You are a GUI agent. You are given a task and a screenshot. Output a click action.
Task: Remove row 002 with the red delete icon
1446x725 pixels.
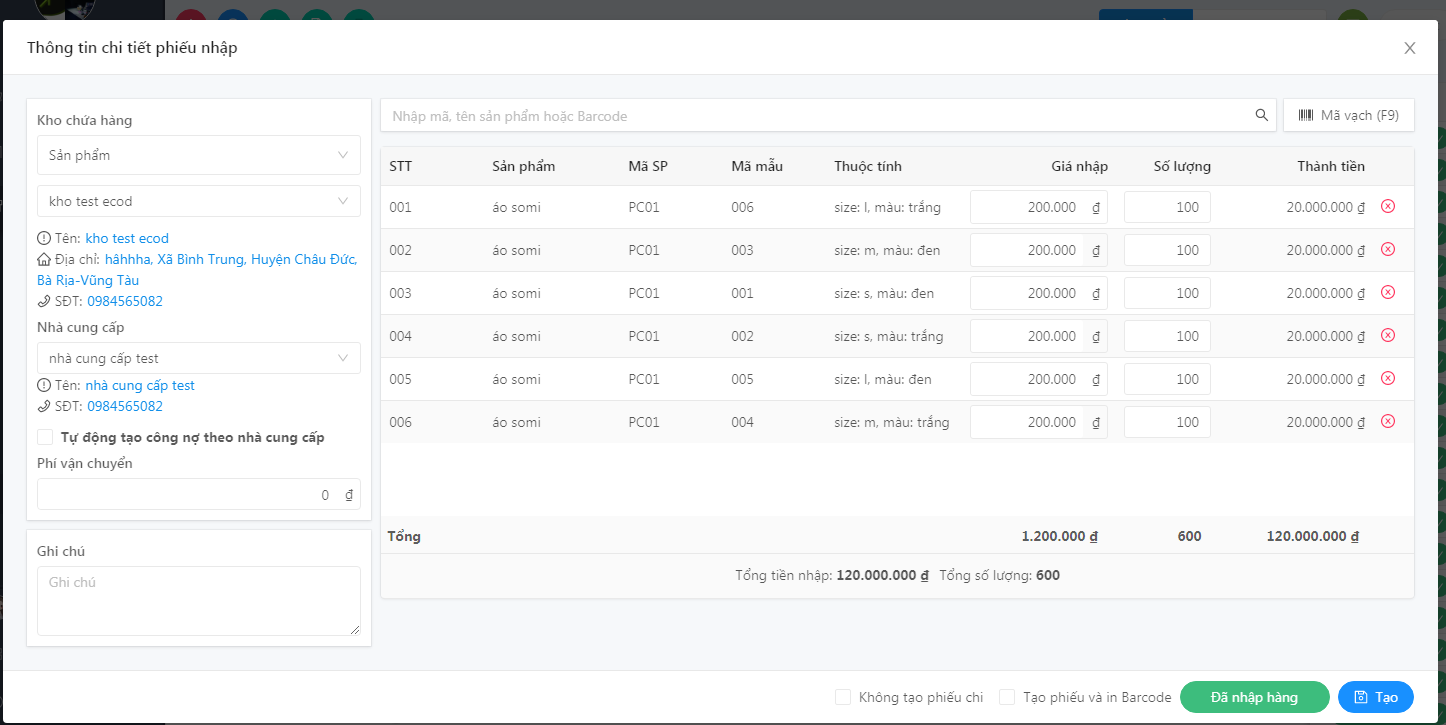coord(1388,250)
